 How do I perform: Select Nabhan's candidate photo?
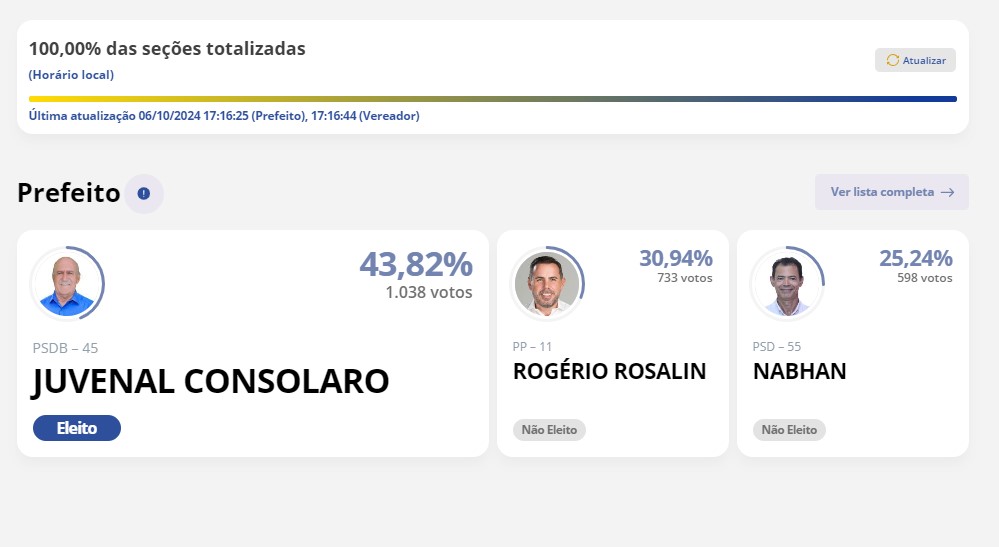tap(787, 283)
